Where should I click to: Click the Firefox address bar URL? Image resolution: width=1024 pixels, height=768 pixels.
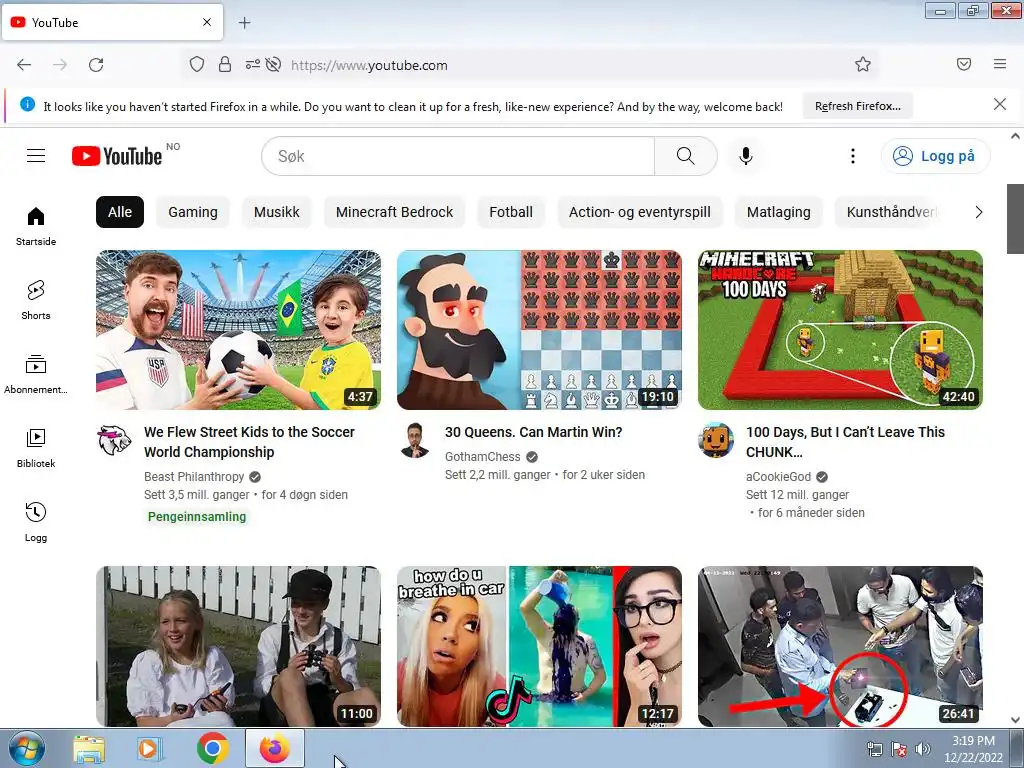tap(369, 65)
